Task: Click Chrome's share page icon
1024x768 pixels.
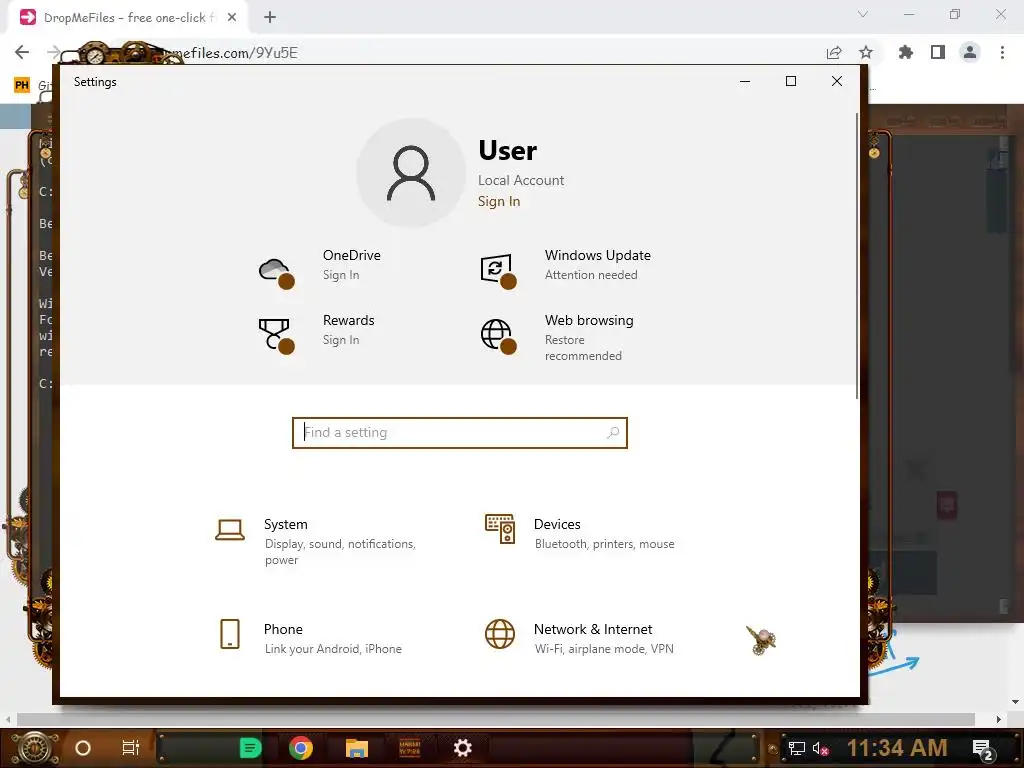Action: 833,52
